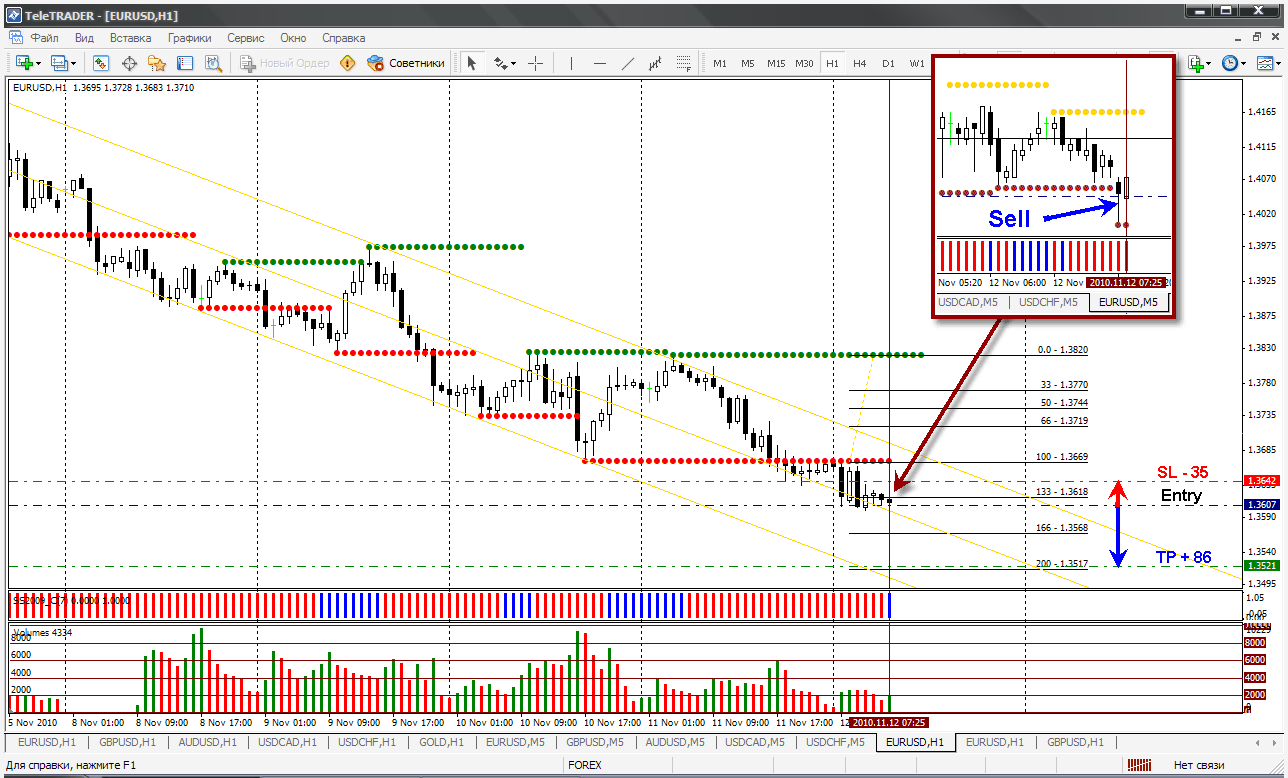Open the line studies tool icon
1288x778 pixels.
500,63
